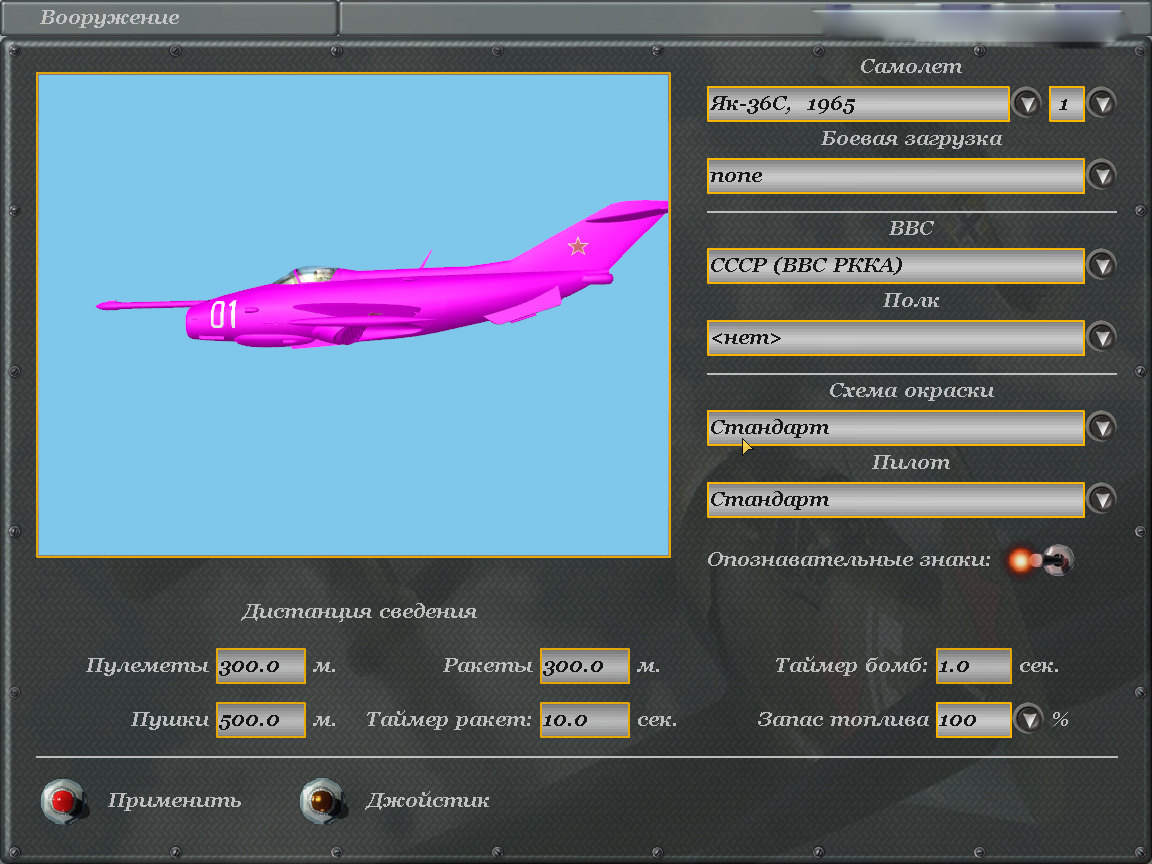Image resolution: width=1152 pixels, height=864 pixels.
Task: Click the Боевая загрузка label
Action: pyautogui.click(x=911, y=139)
